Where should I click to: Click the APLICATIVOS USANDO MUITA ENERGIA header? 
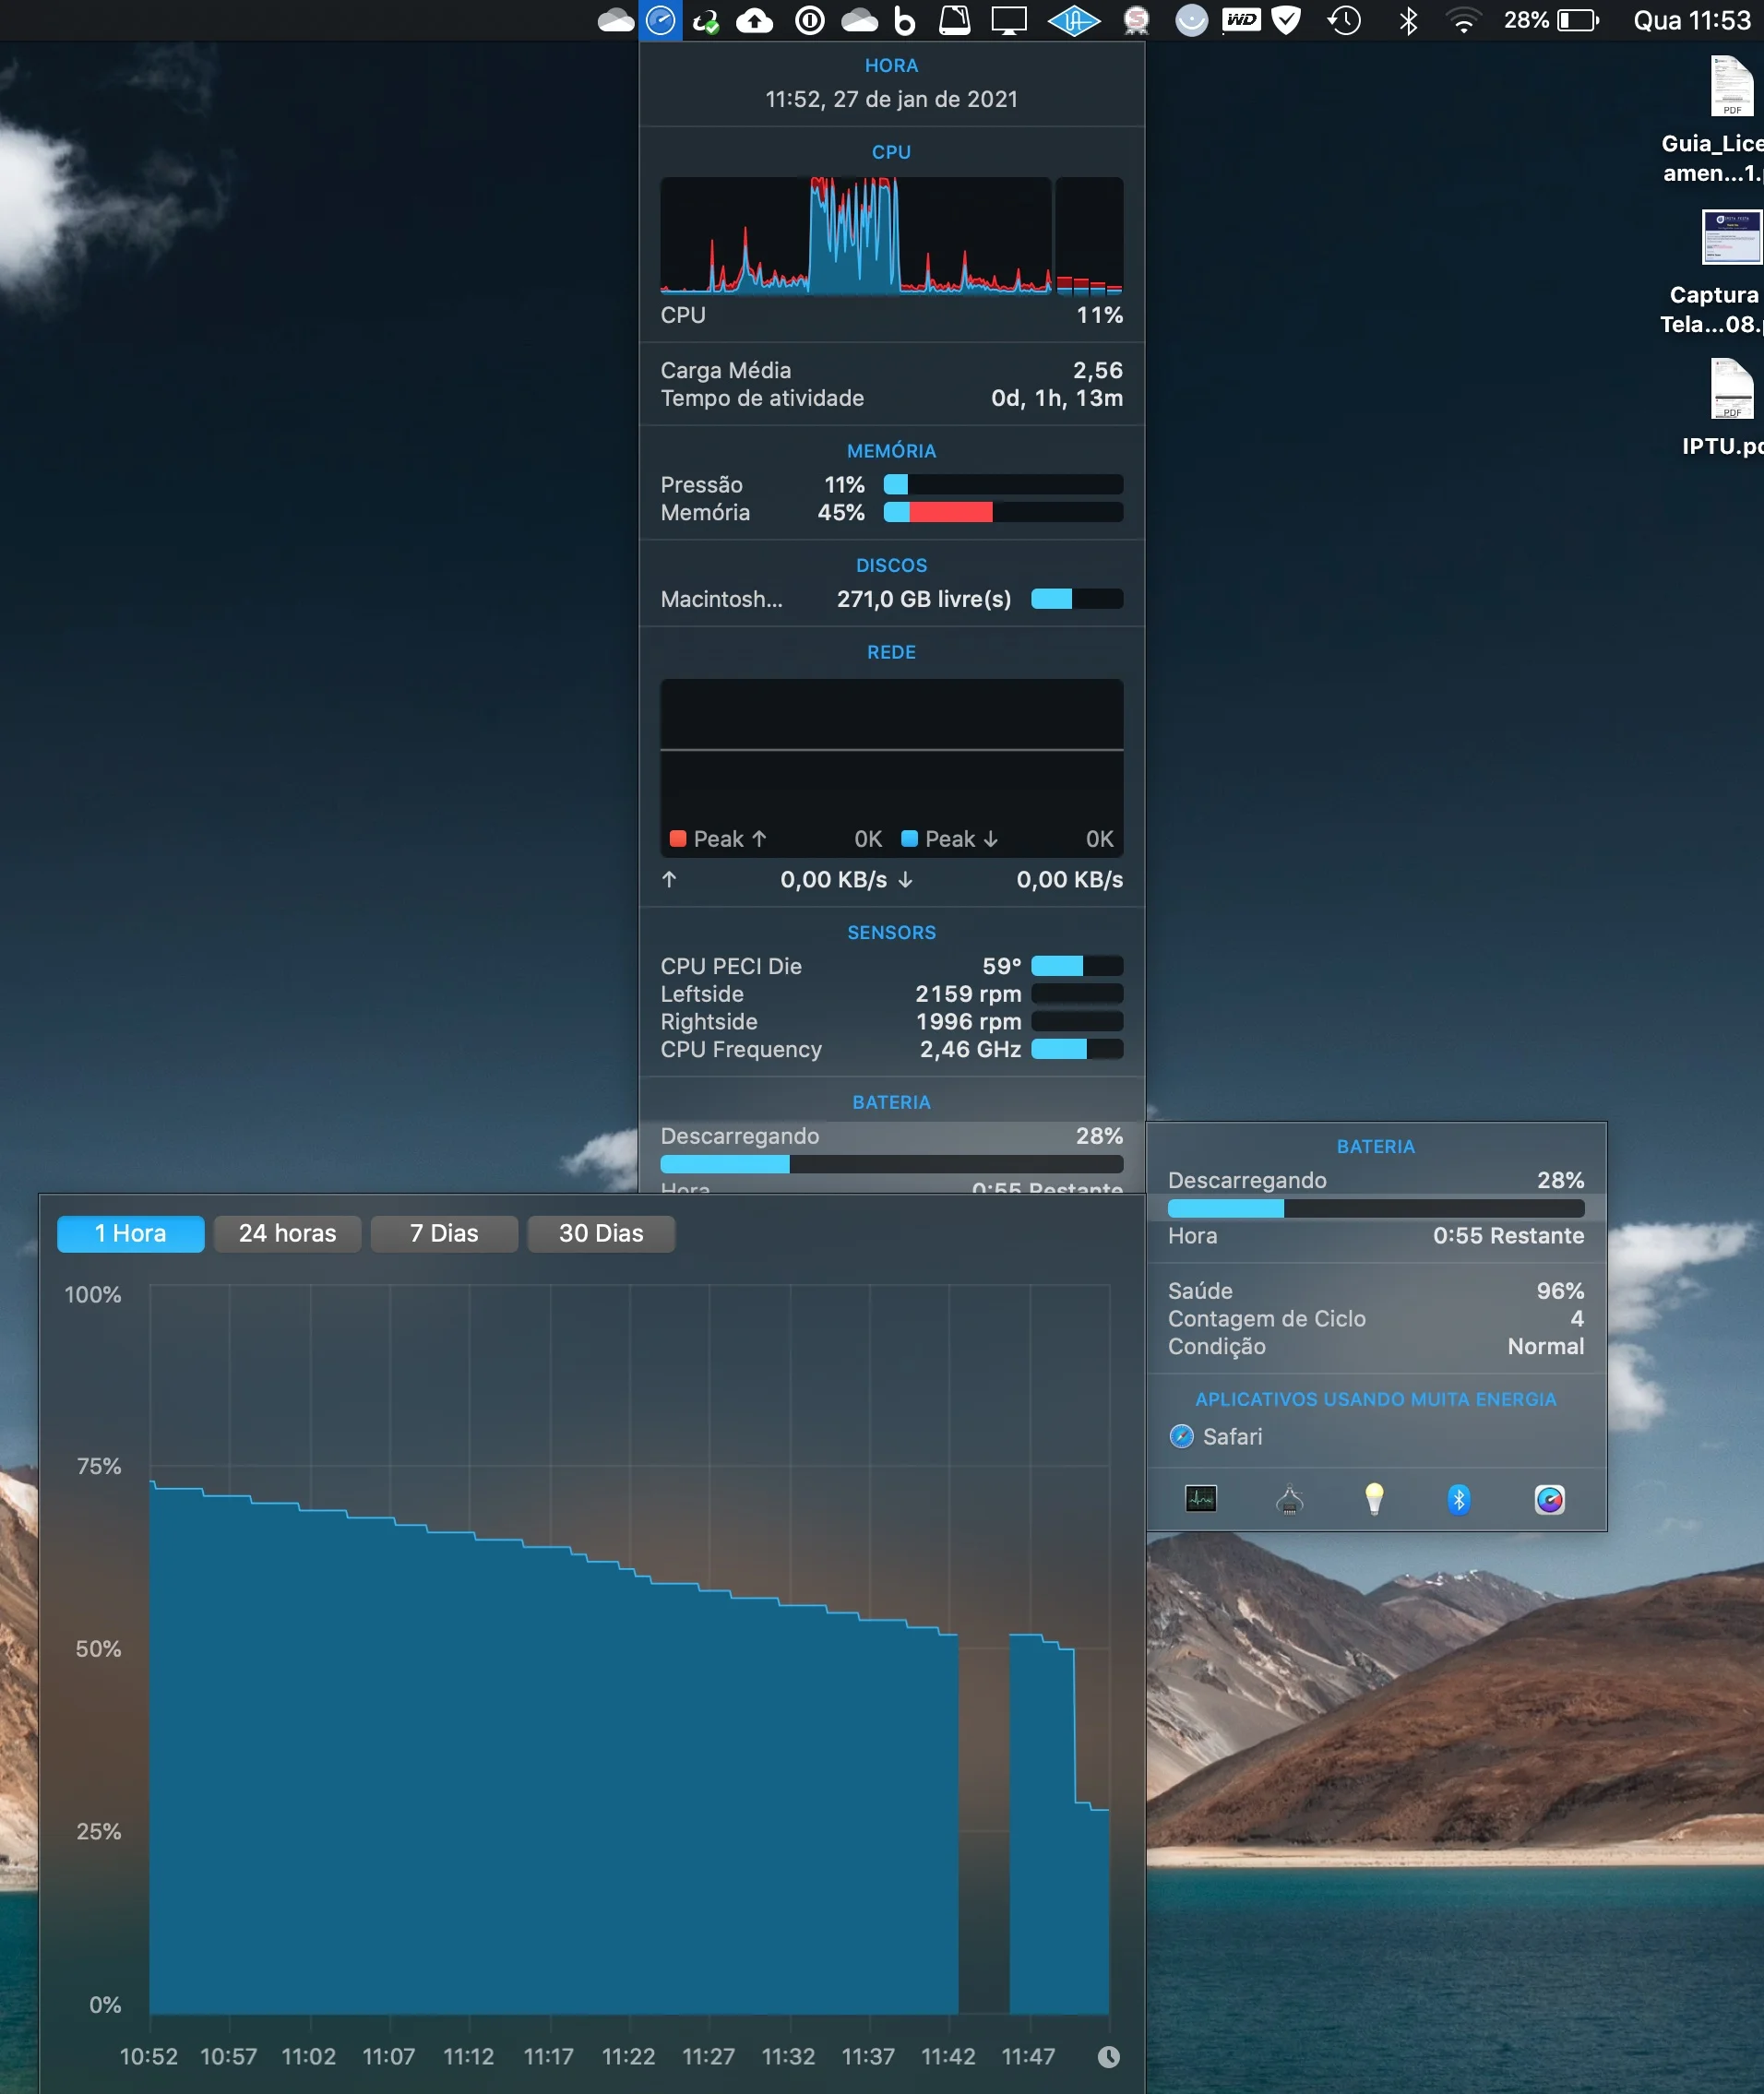[x=1375, y=1399]
